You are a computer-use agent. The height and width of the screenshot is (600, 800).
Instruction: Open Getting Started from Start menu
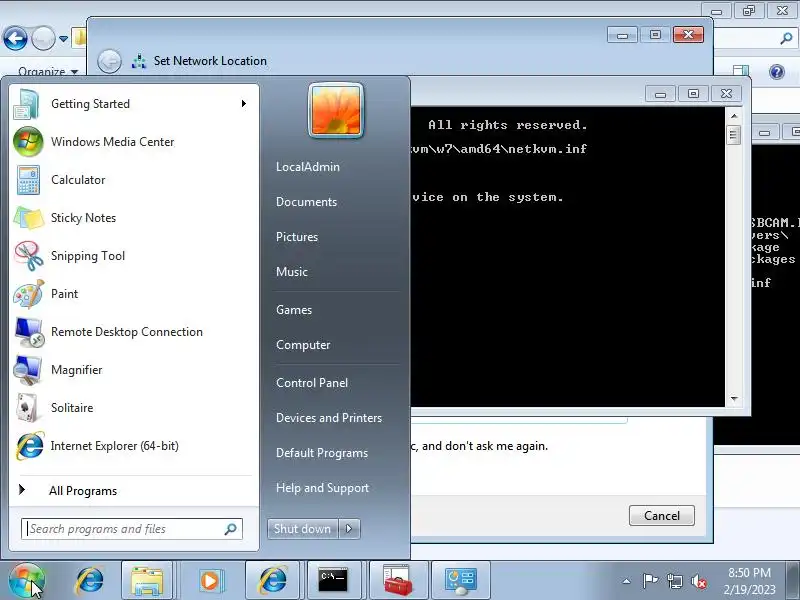click(x=134, y=104)
